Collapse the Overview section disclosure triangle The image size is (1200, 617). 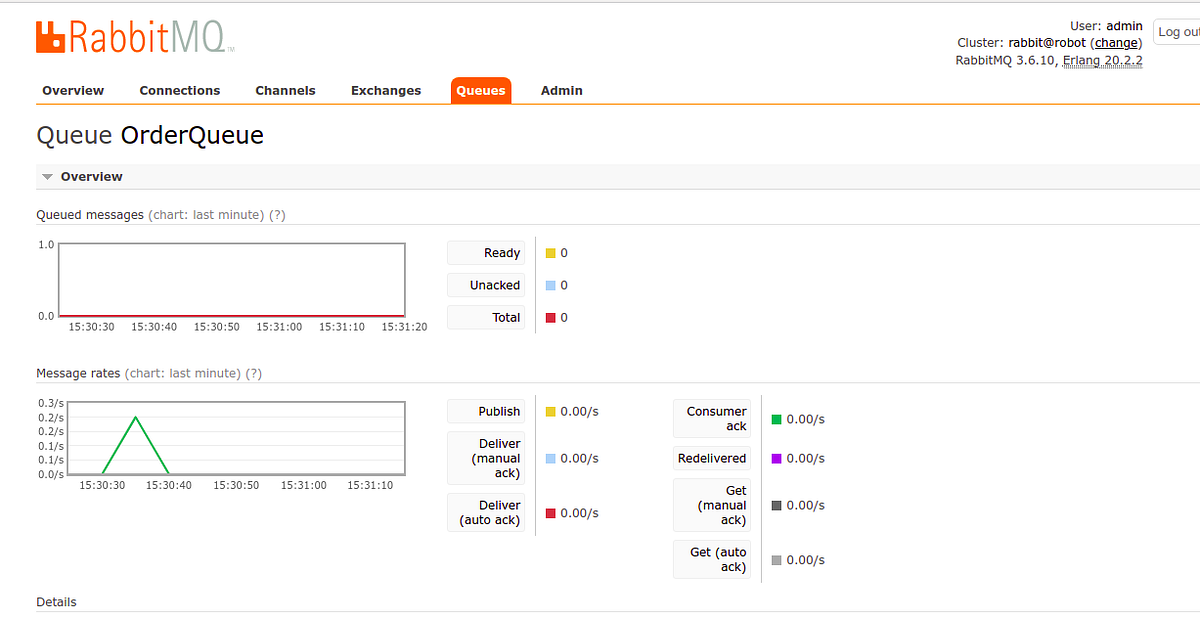[x=47, y=176]
